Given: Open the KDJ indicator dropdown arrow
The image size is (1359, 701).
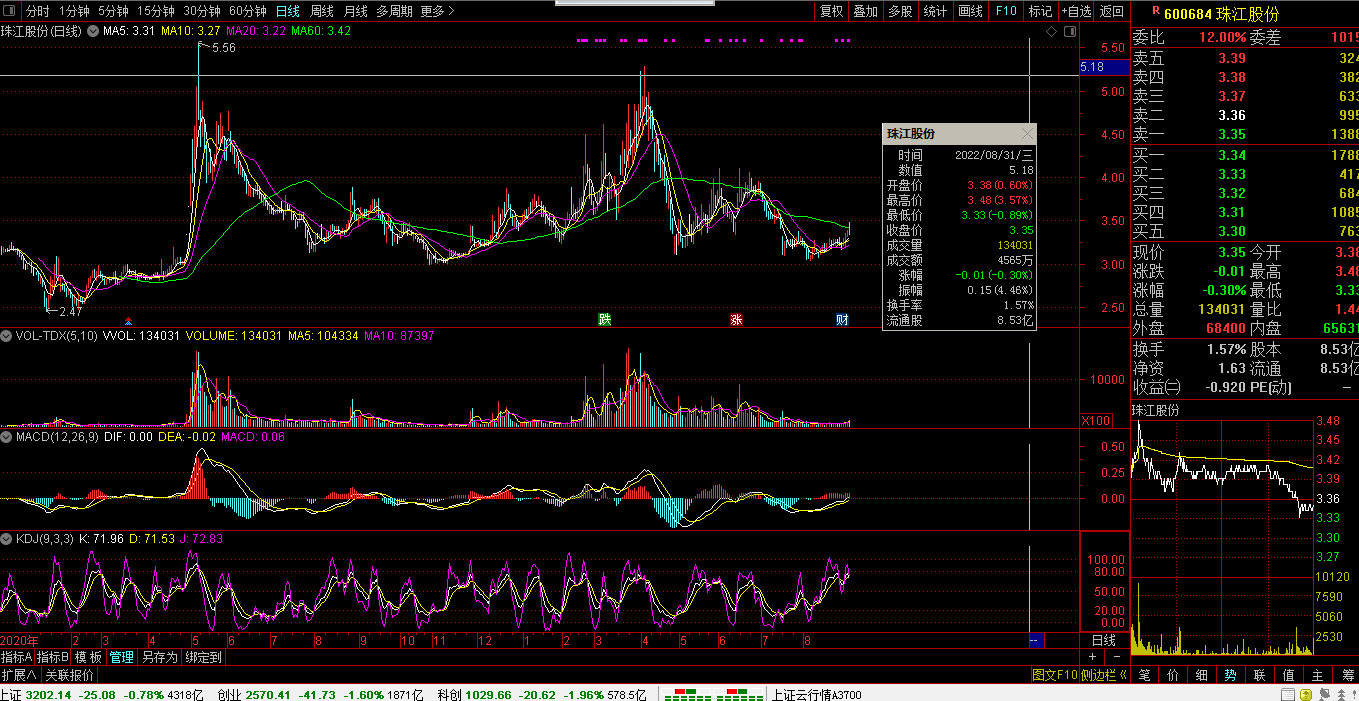Looking at the screenshot, I should [x=7, y=539].
